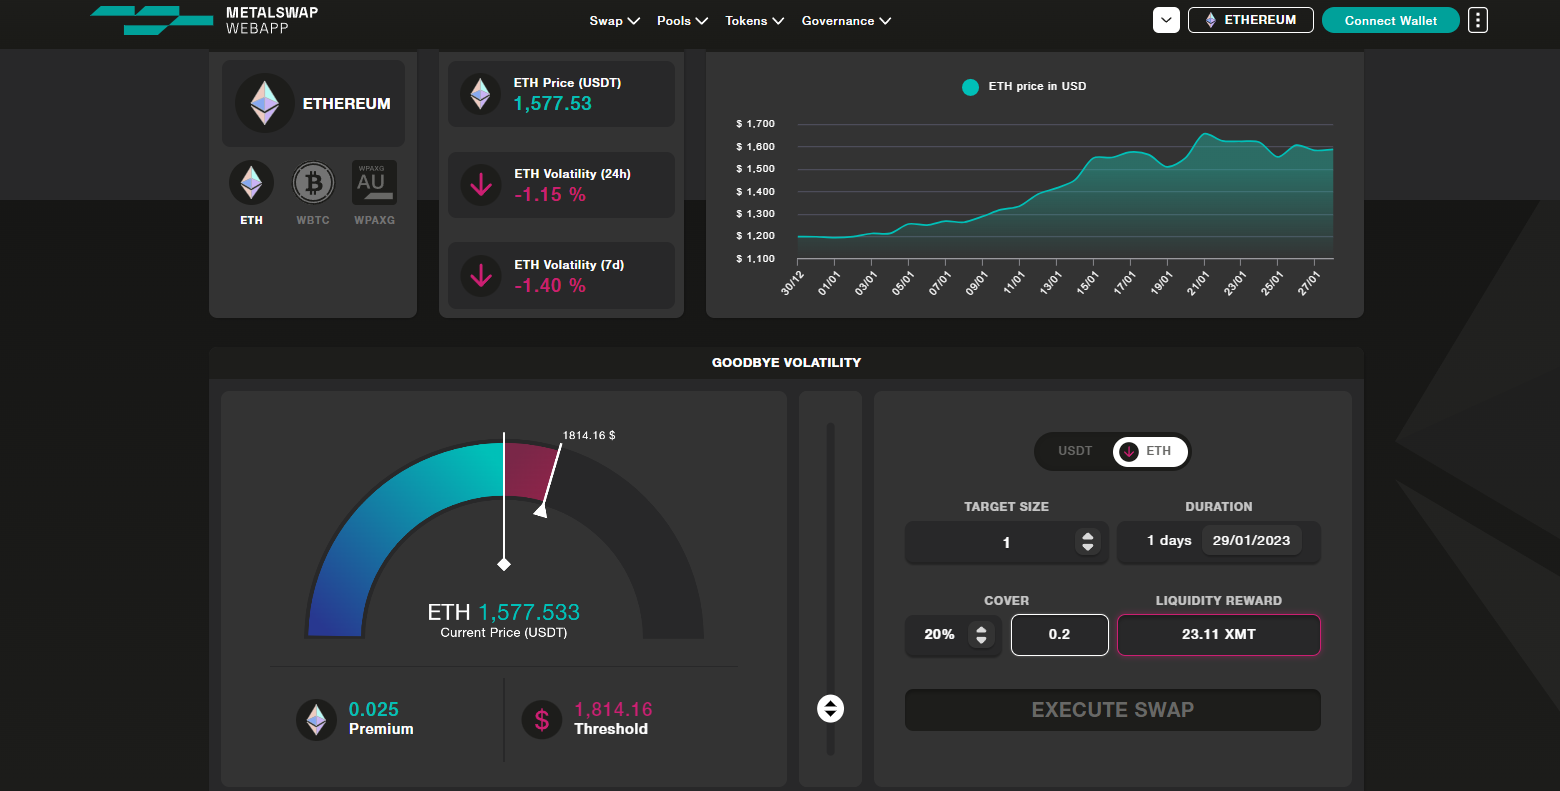Click the white gauge needle diamond
The height and width of the screenshot is (791, 1560).
click(x=504, y=564)
